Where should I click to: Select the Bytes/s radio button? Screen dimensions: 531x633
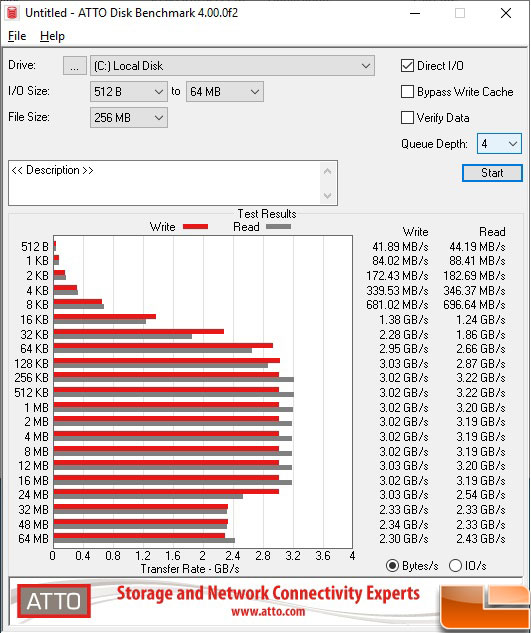pyautogui.click(x=392, y=566)
